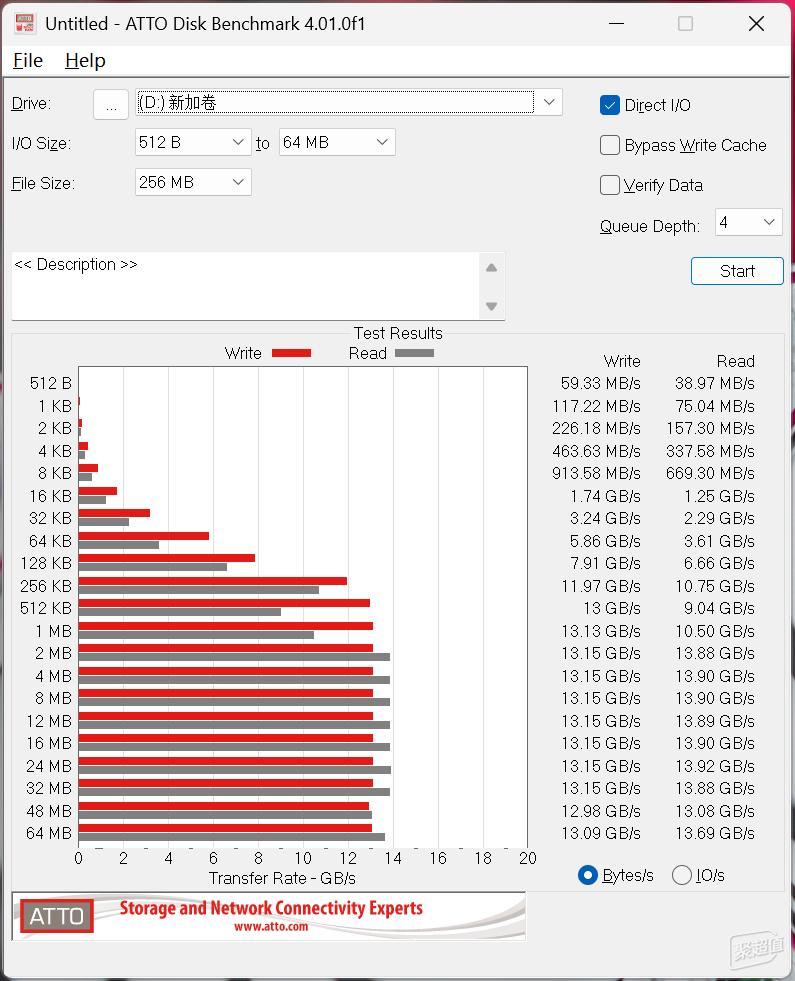
Task: Open the Help menu
Action: (85, 61)
